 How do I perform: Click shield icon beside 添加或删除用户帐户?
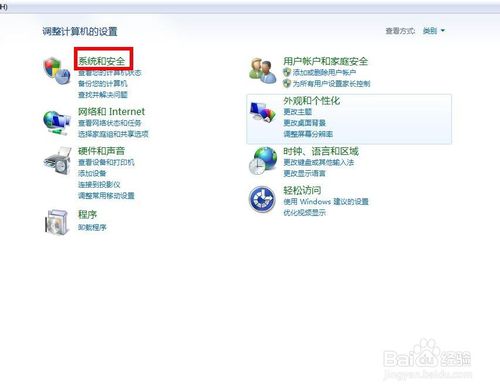click(x=287, y=72)
